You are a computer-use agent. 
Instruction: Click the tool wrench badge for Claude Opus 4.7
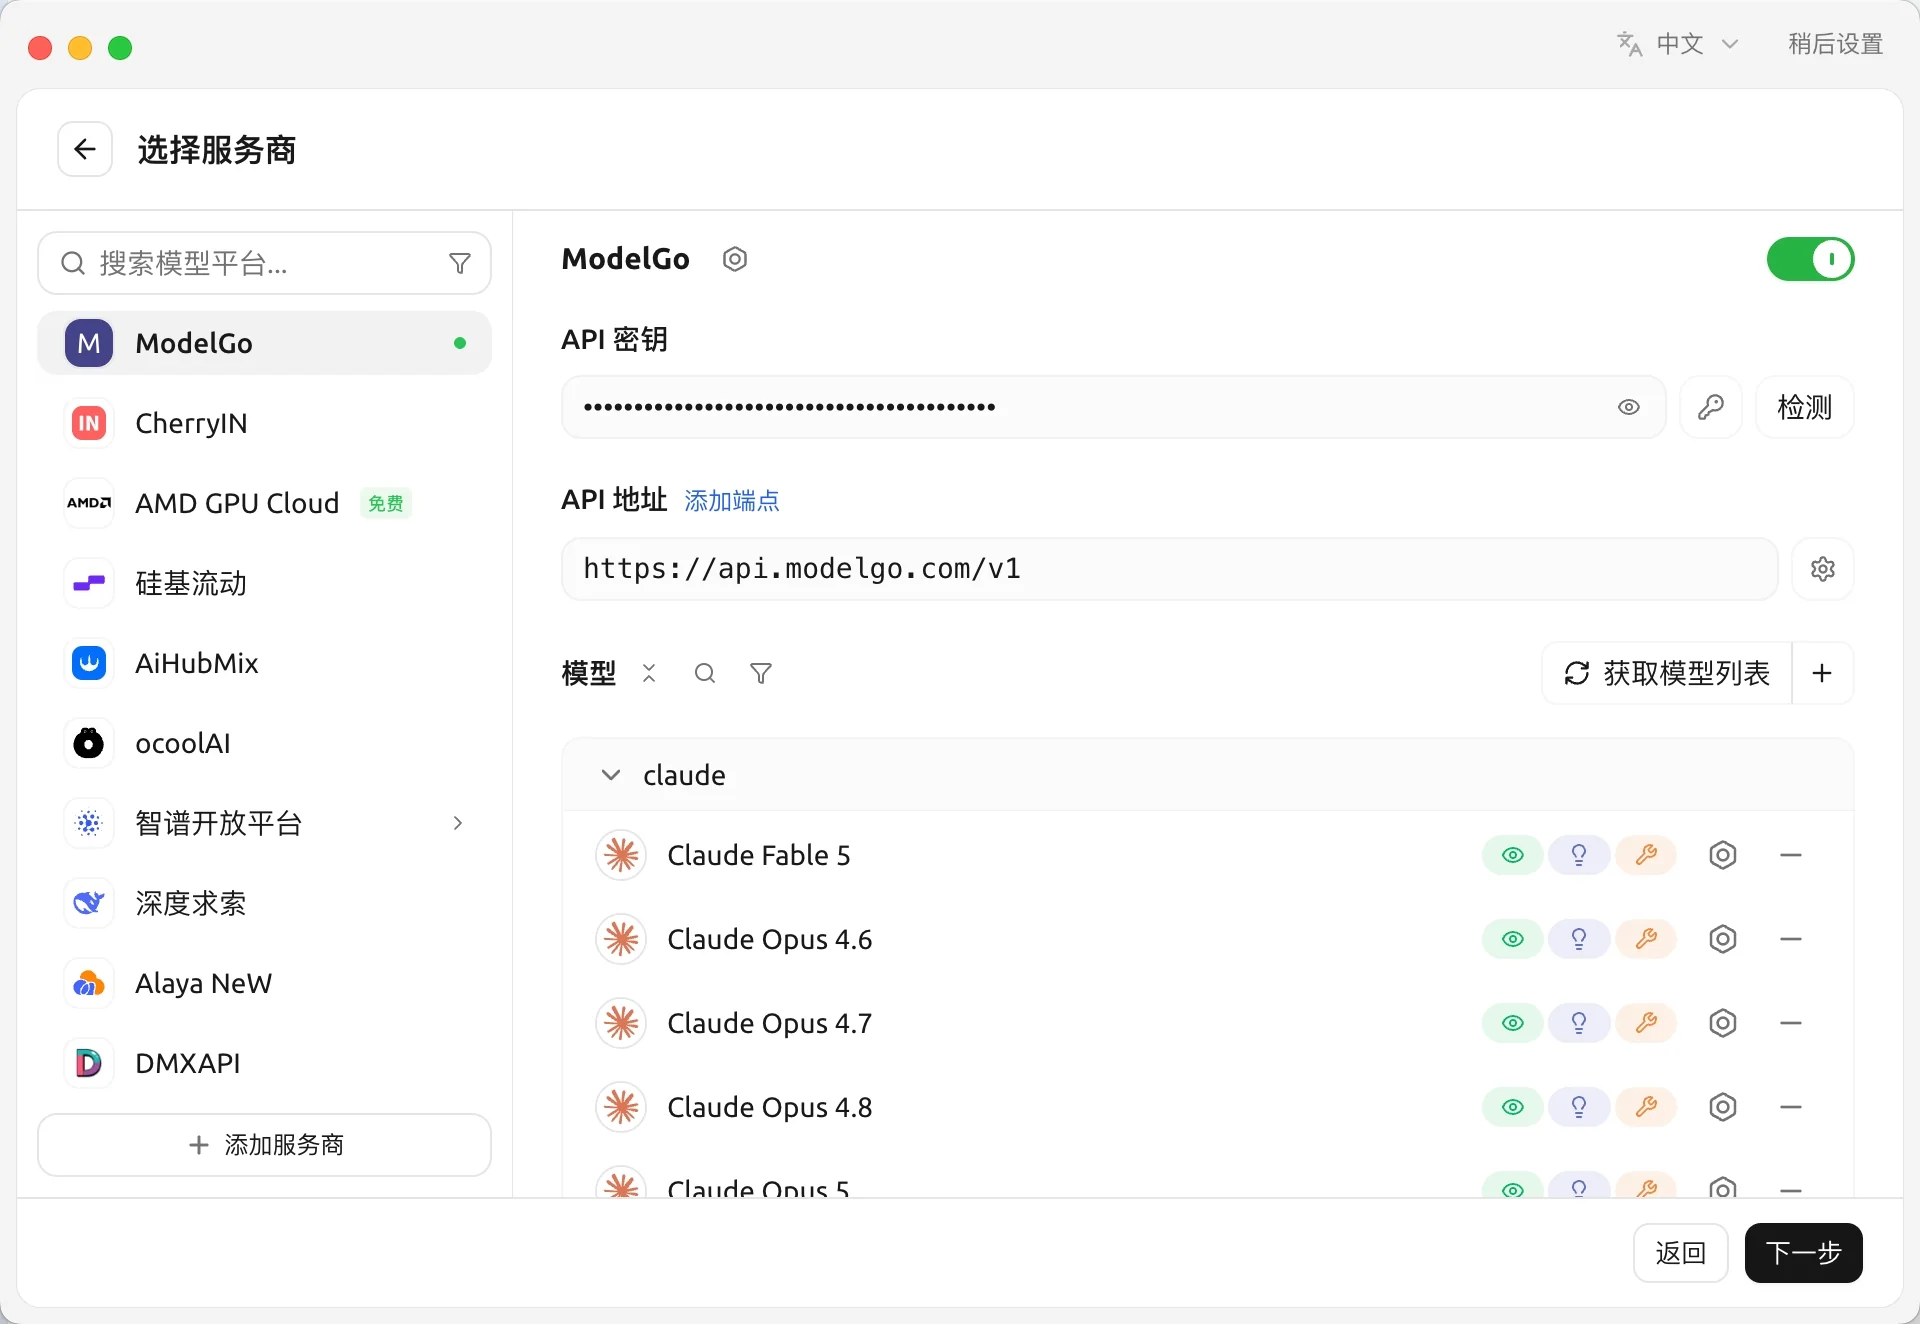[1646, 1023]
